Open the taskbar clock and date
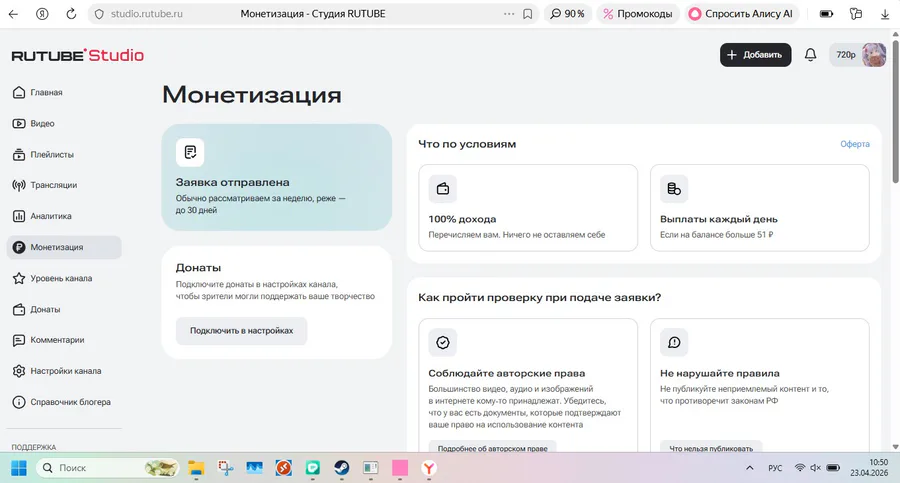The image size is (900, 483). (x=868, y=468)
